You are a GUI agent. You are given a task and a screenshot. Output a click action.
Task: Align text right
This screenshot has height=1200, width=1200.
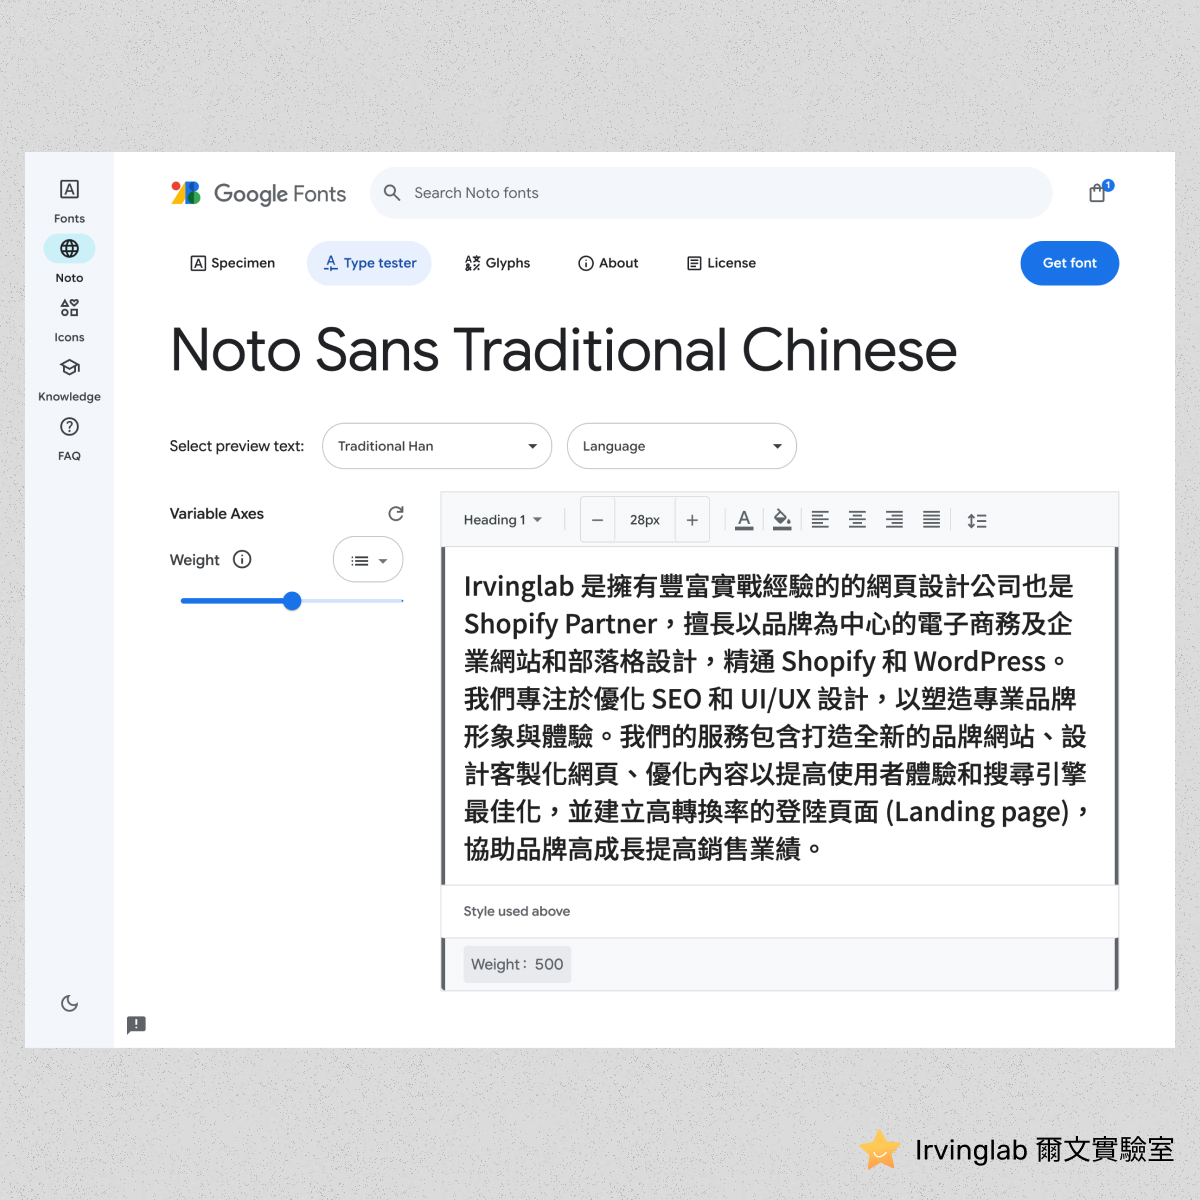pyautogui.click(x=894, y=520)
